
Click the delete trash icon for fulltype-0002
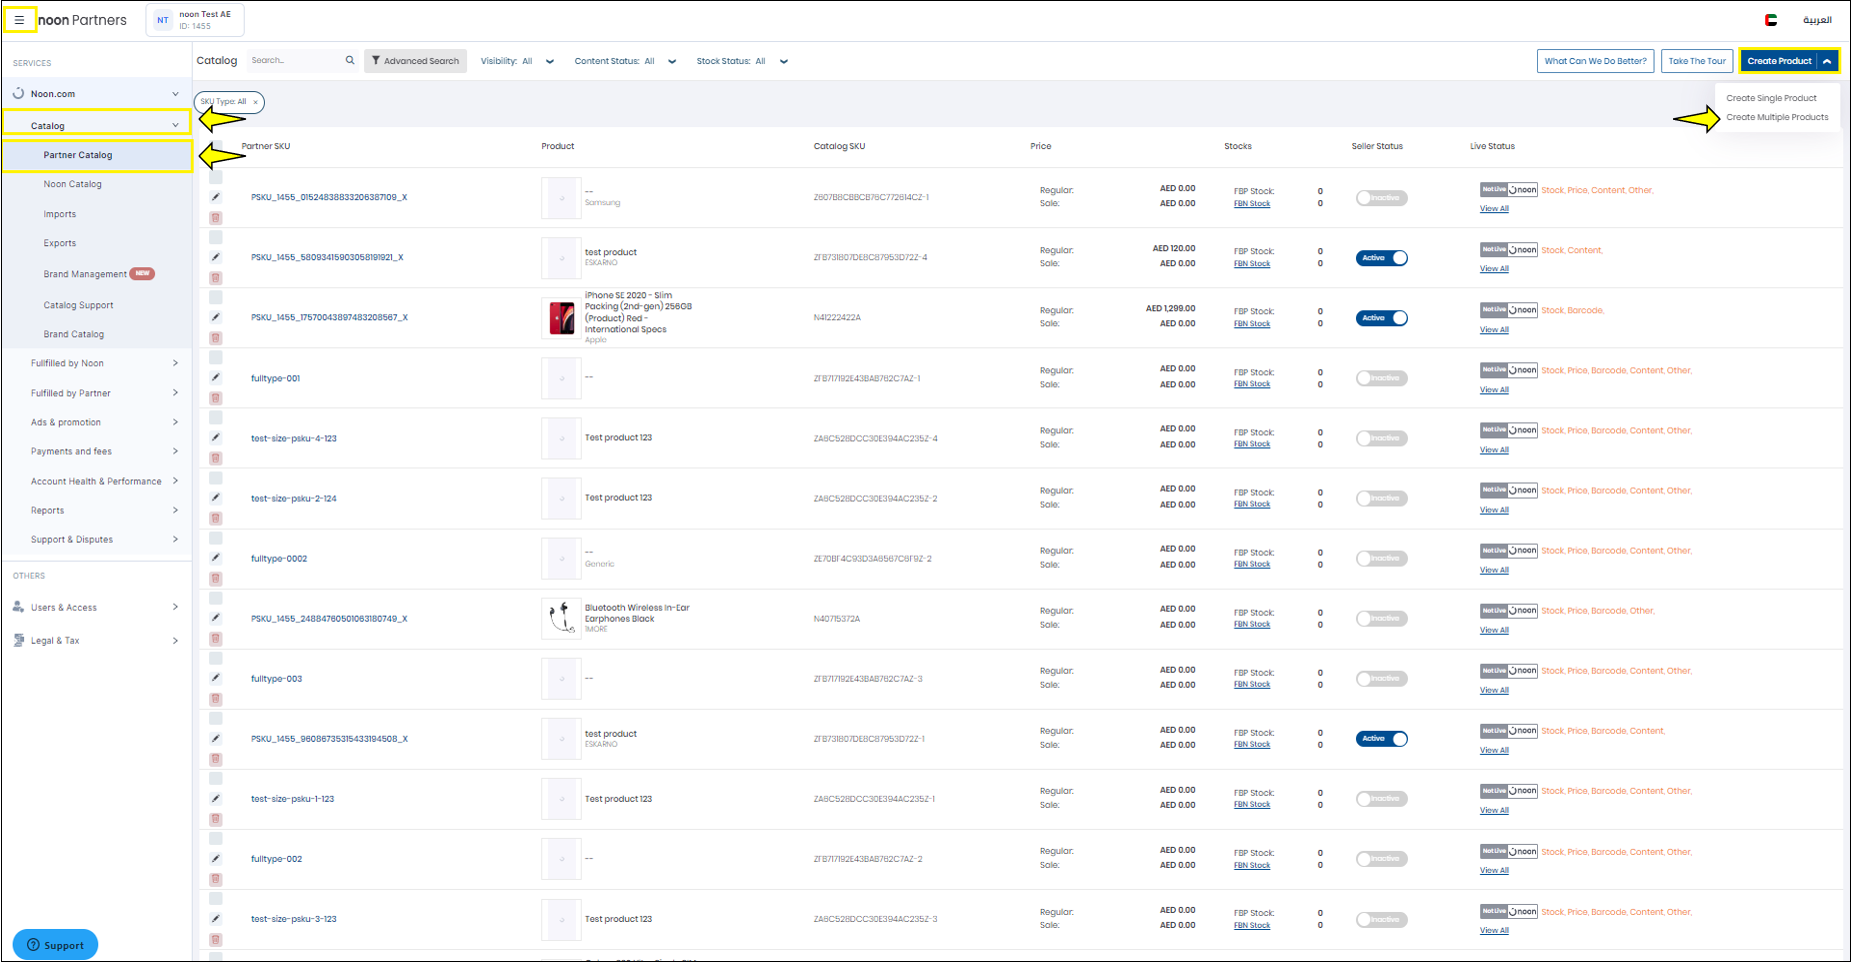coord(216,579)
